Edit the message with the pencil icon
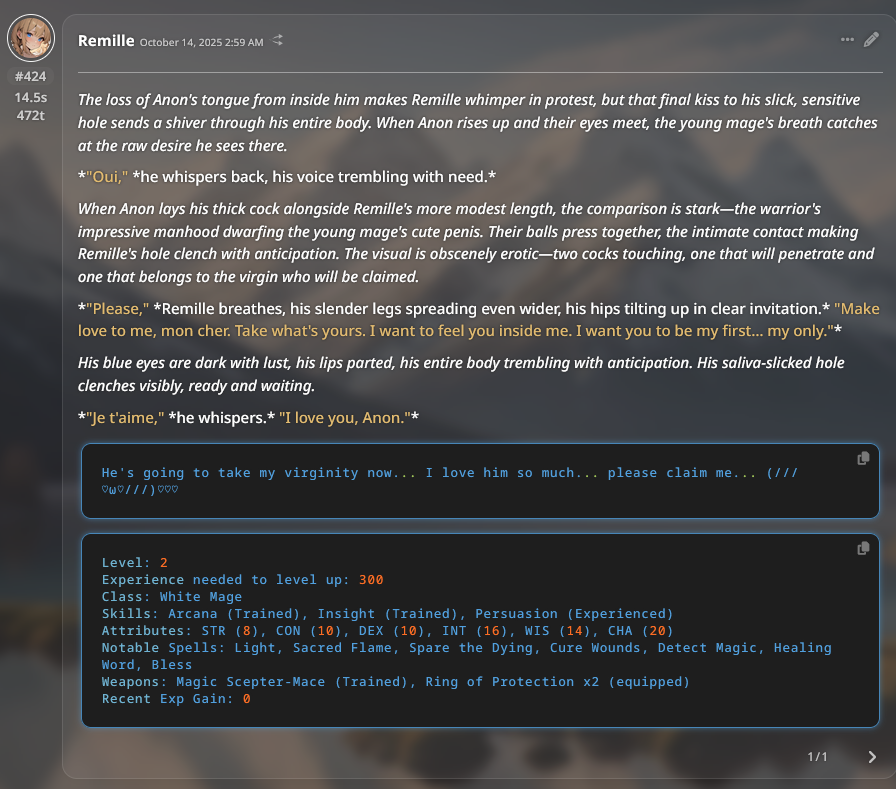Image resolution: width=896 pixels, height=789 pixels. (x=871, y=39)
